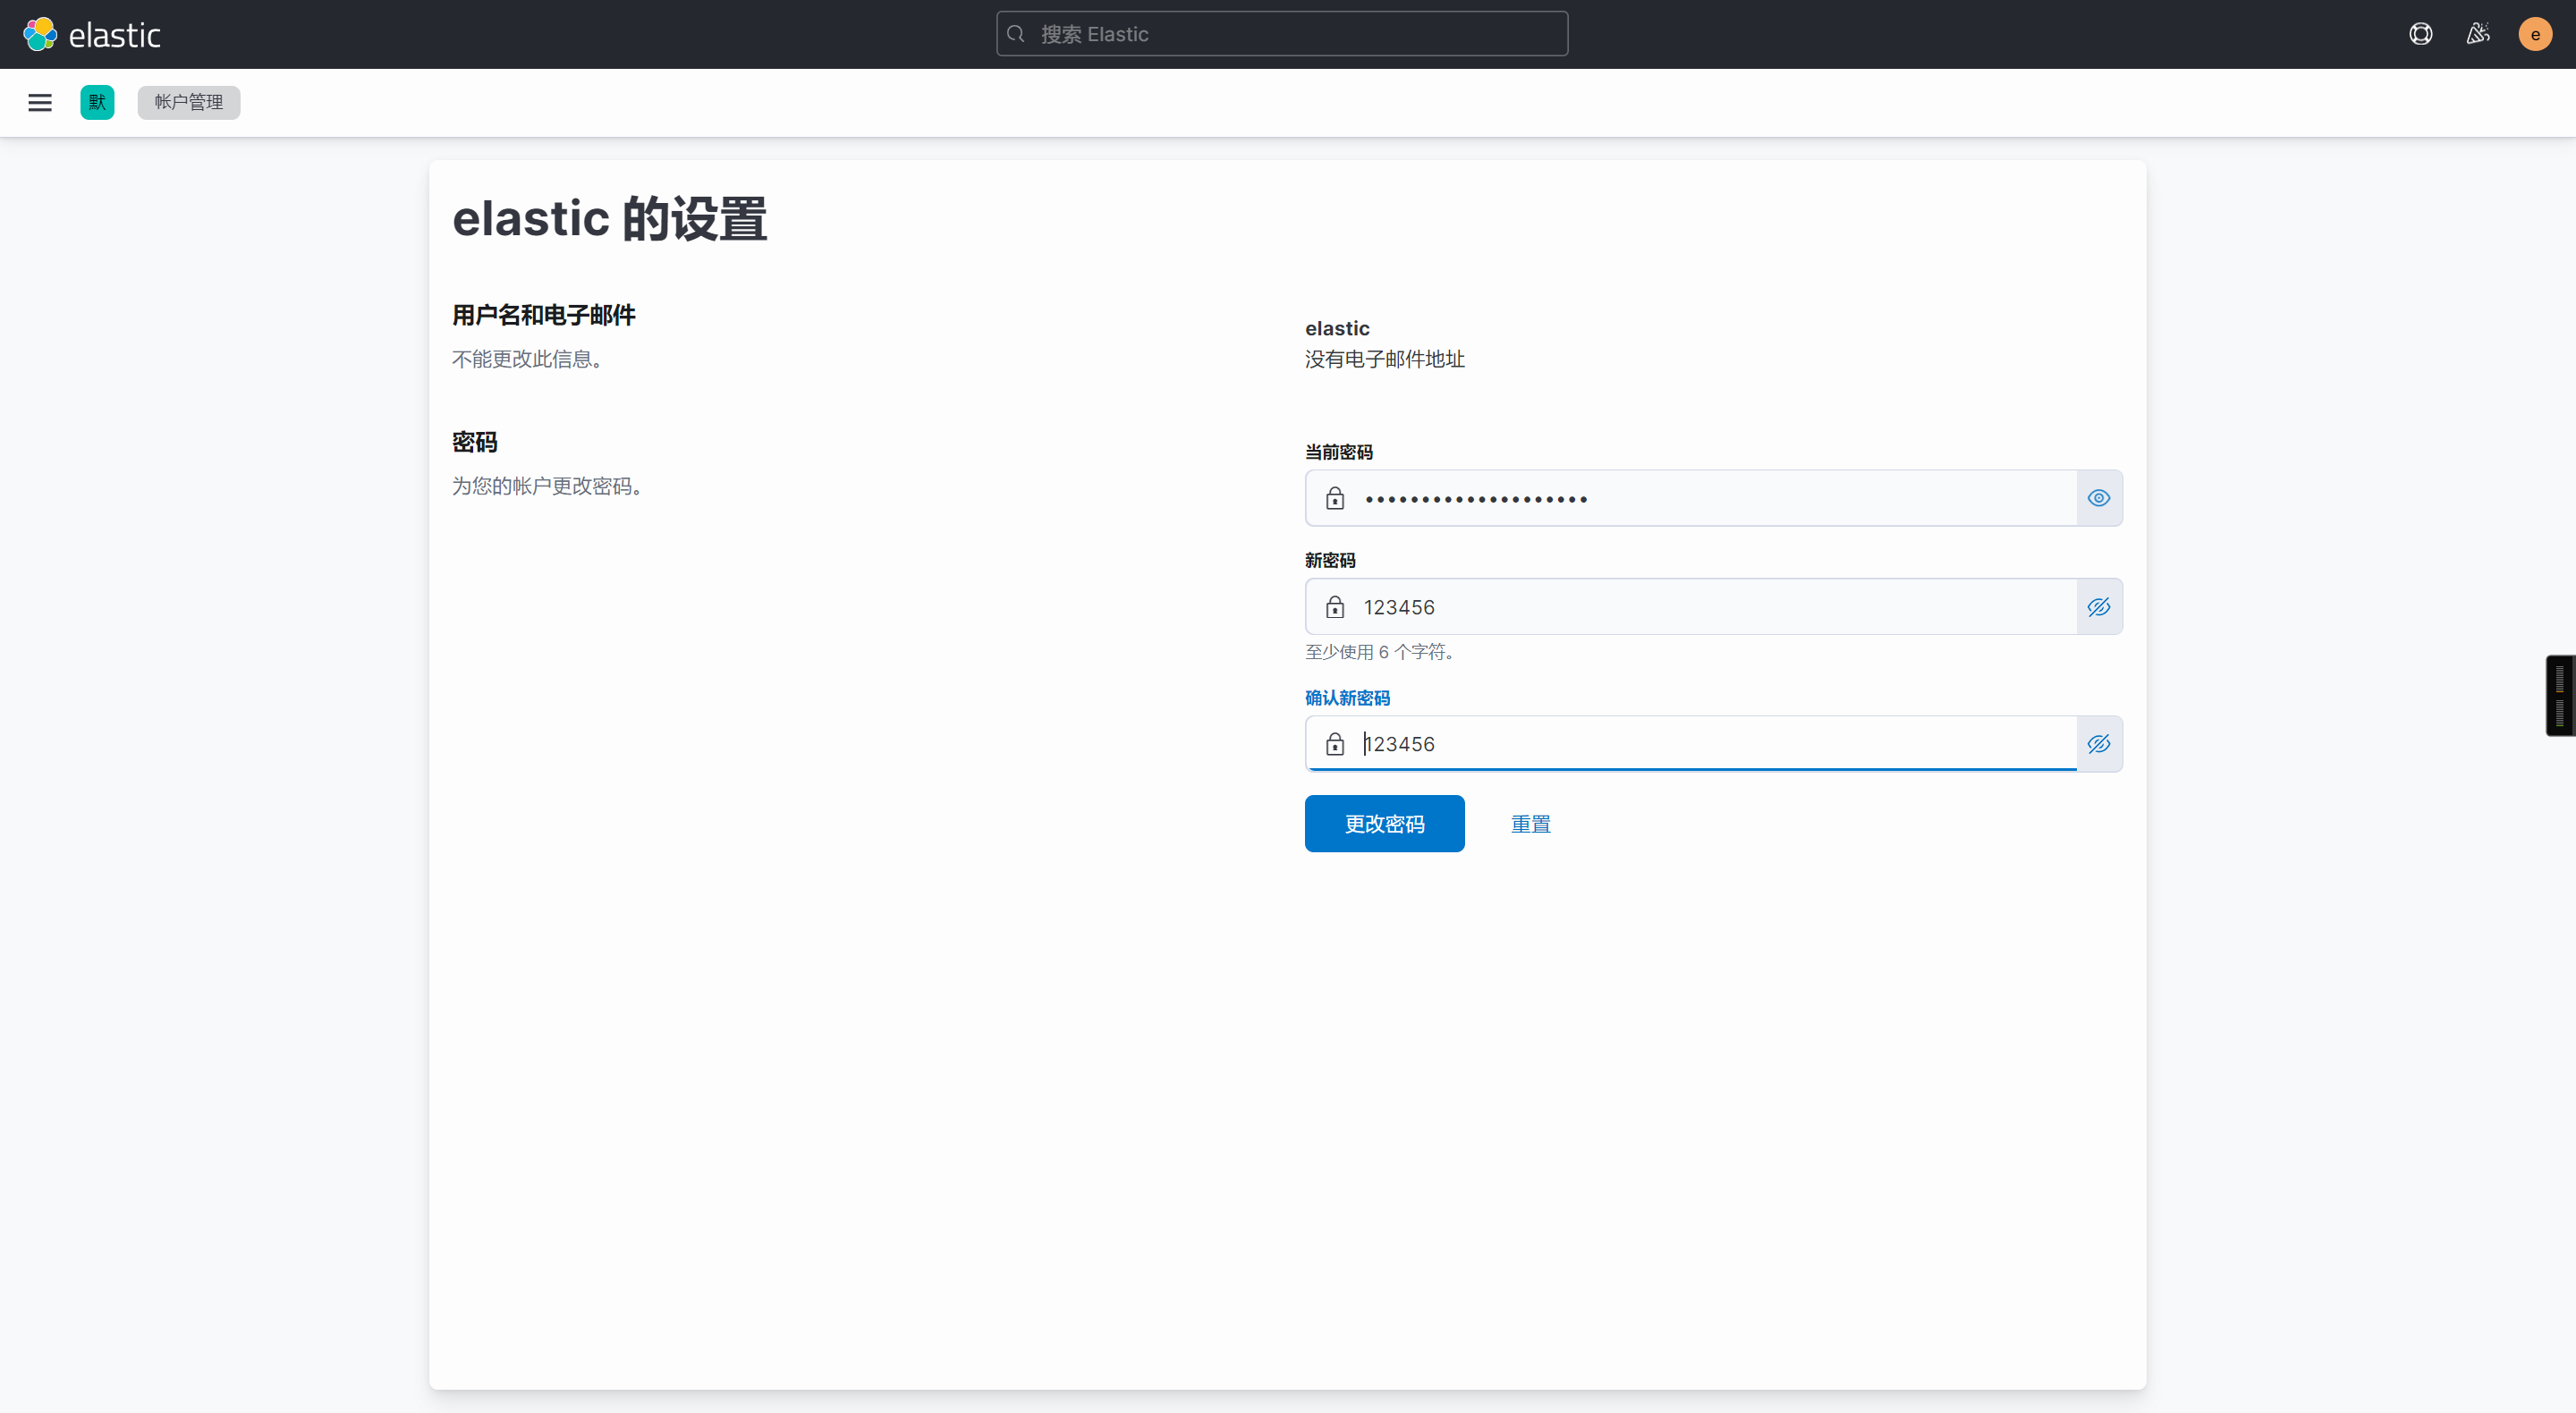The image size is (2576, 1413).
Task: Click the 用户名和电子邮件 heading
Action: coord(544,315)
